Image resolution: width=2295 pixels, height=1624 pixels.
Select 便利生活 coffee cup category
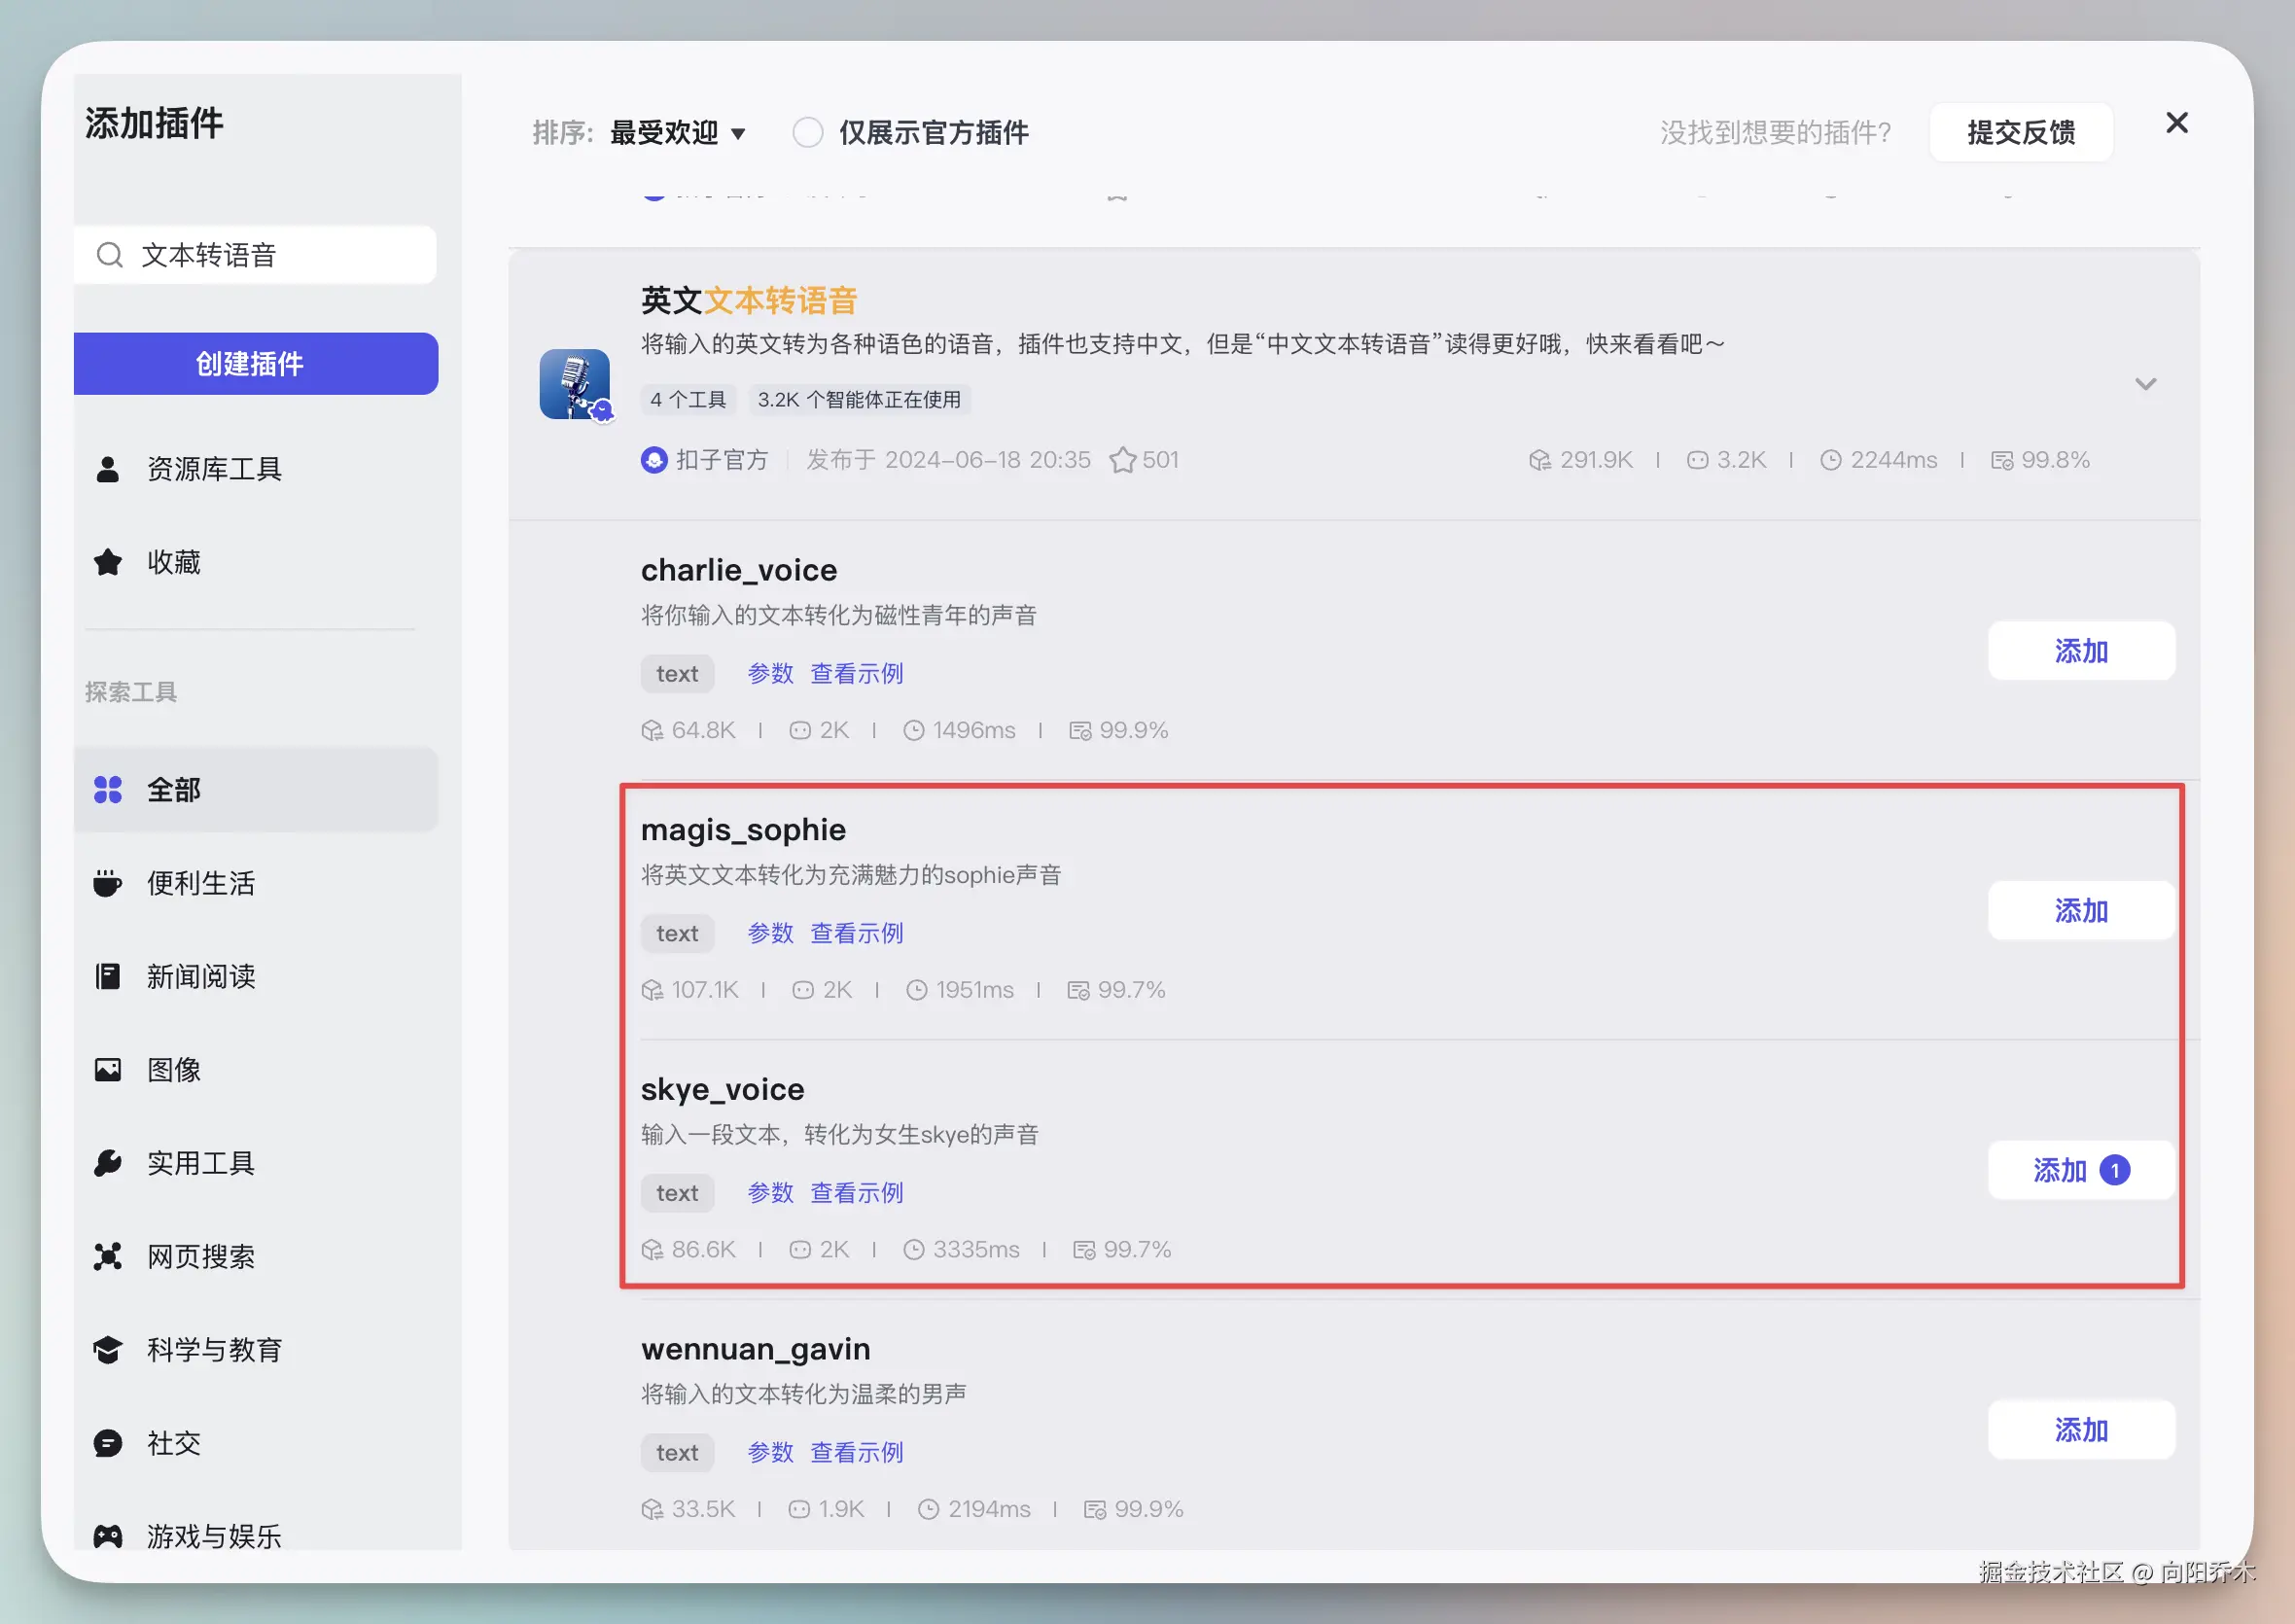tap(200, 883)
